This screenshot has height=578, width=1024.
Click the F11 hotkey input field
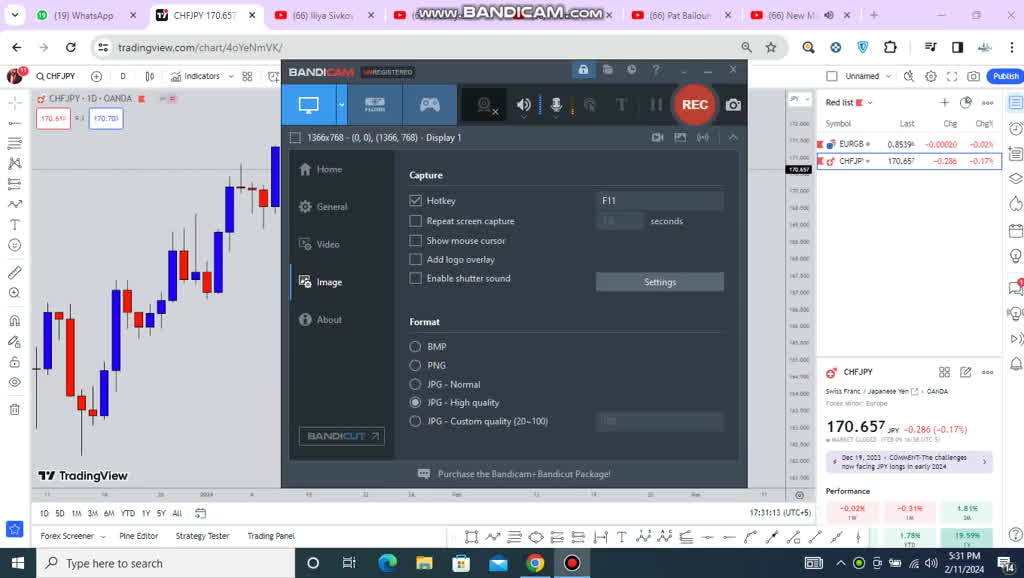tap(659, 201)
